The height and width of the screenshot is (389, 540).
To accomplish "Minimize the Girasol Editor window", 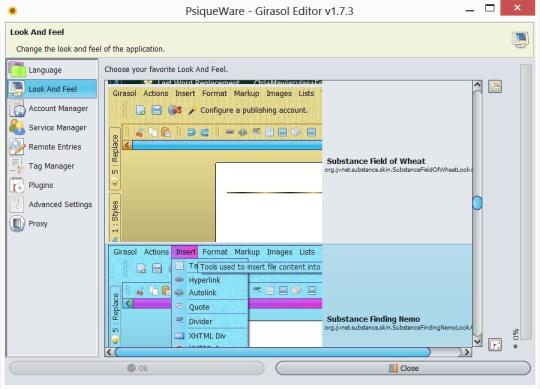I will 470,10.
